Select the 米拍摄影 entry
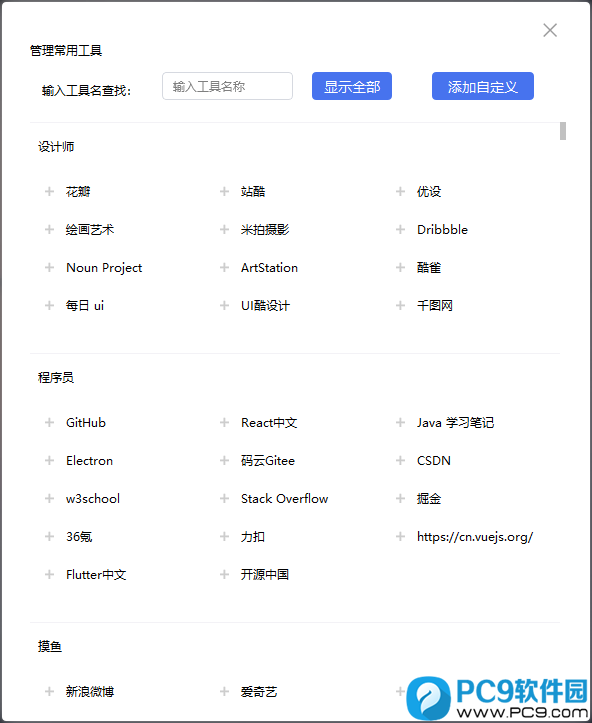Image resolution: width=592 pixels, height=723 pixels. tap(265, 229)
